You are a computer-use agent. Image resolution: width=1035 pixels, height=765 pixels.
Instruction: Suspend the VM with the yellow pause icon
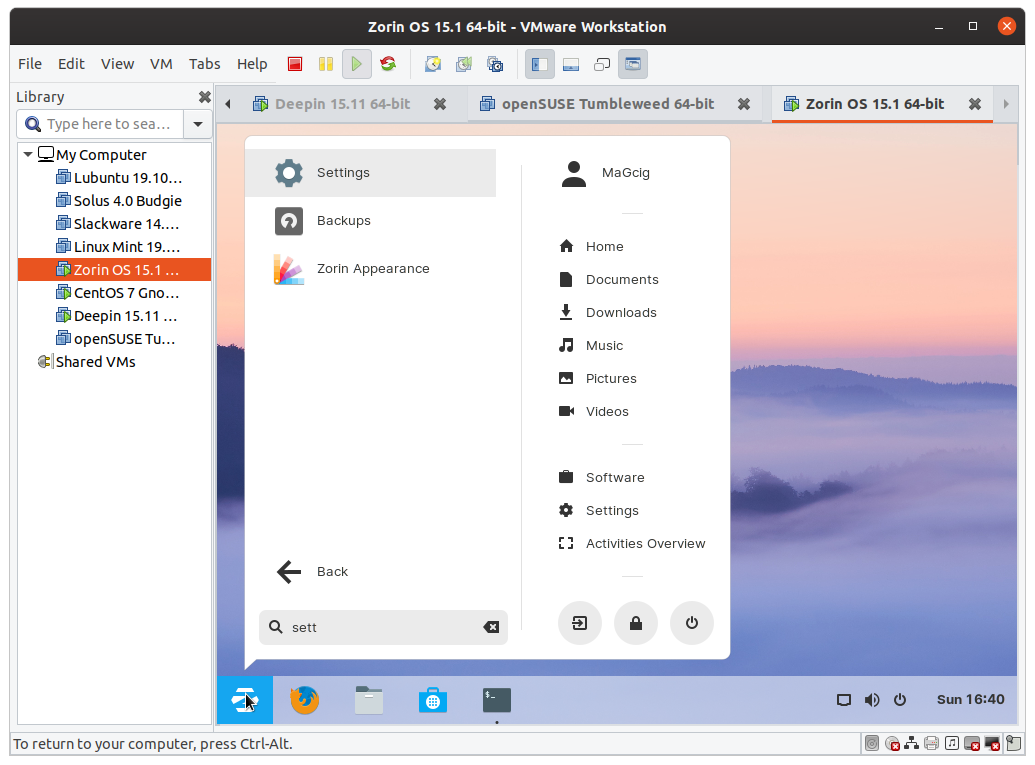(x=326, y=64)
